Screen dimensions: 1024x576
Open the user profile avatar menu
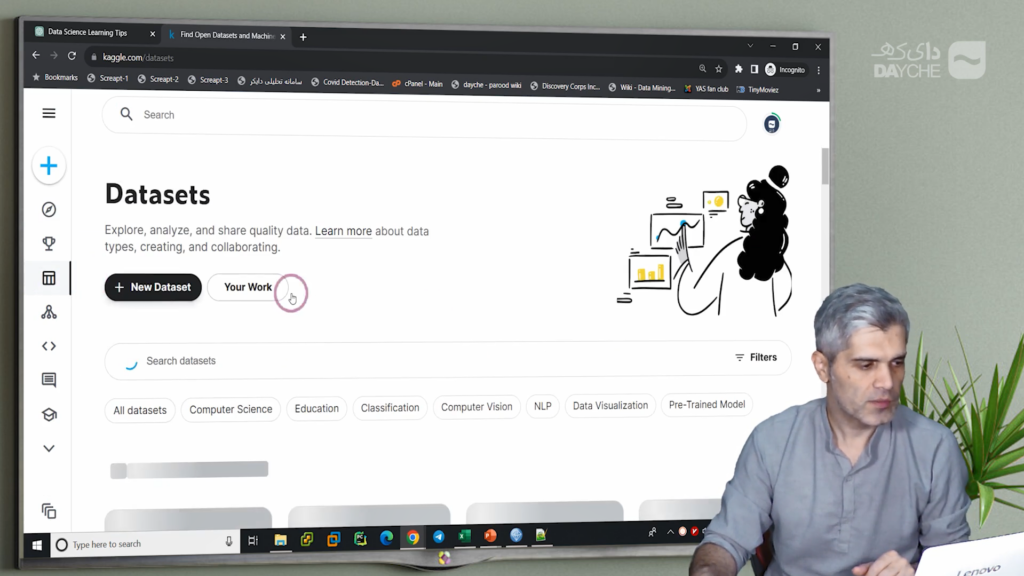pyautogui.click(x=771, y=124)
